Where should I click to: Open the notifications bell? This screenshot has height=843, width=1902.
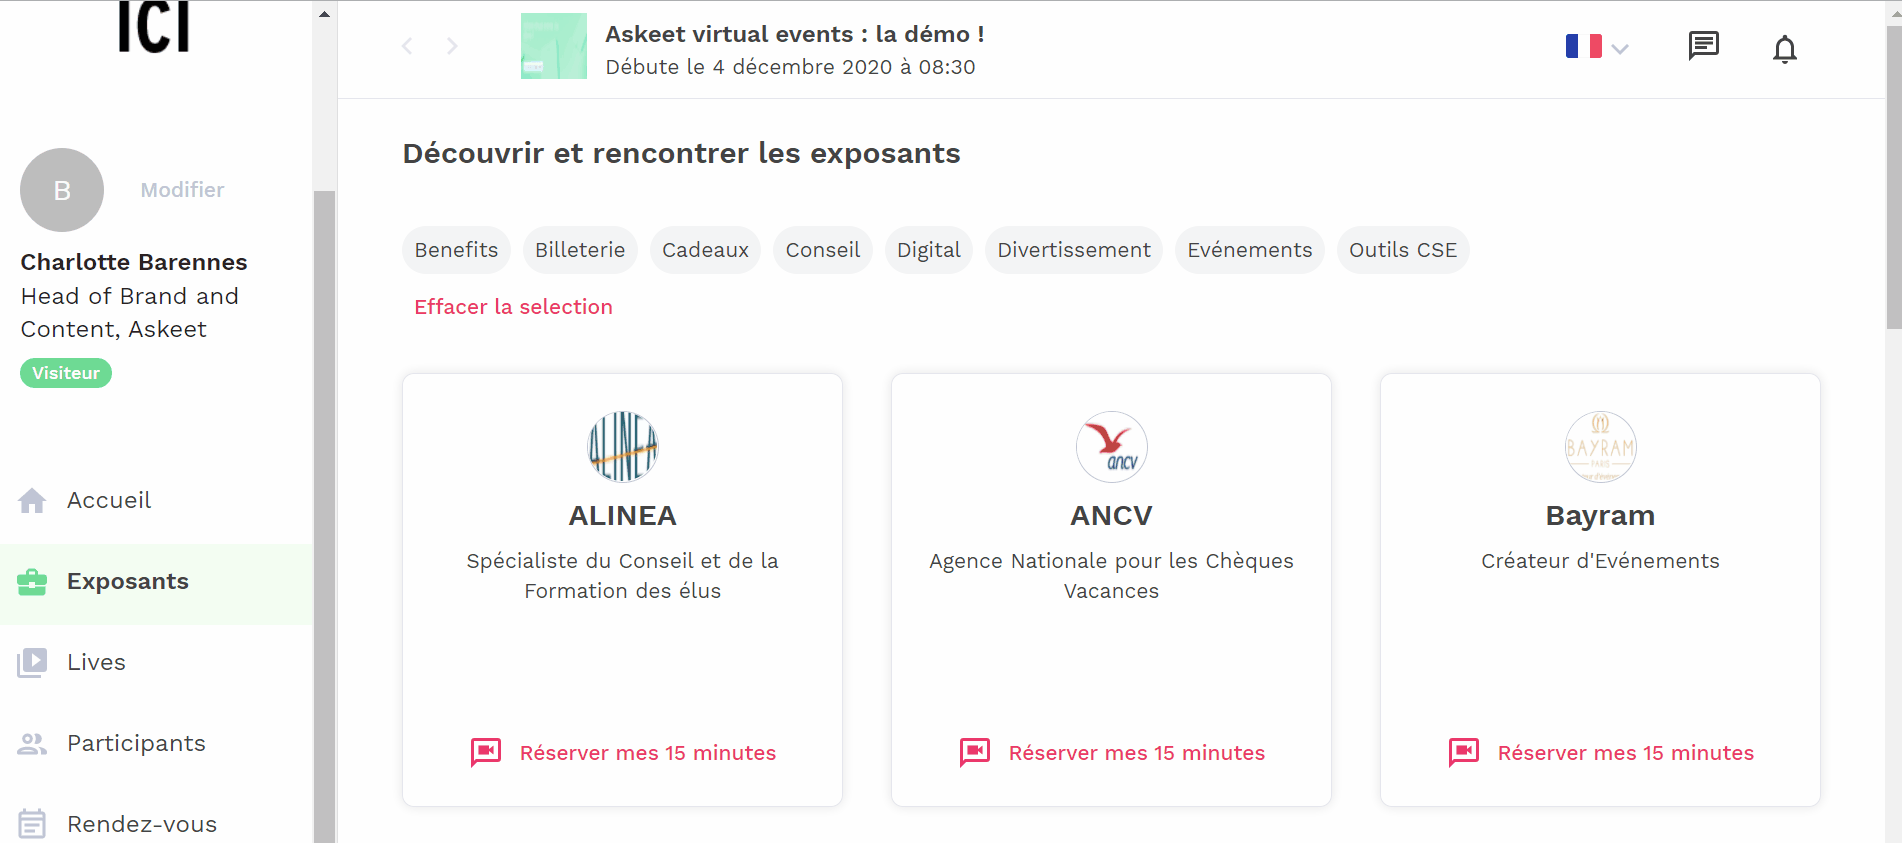pos(1785,49)
